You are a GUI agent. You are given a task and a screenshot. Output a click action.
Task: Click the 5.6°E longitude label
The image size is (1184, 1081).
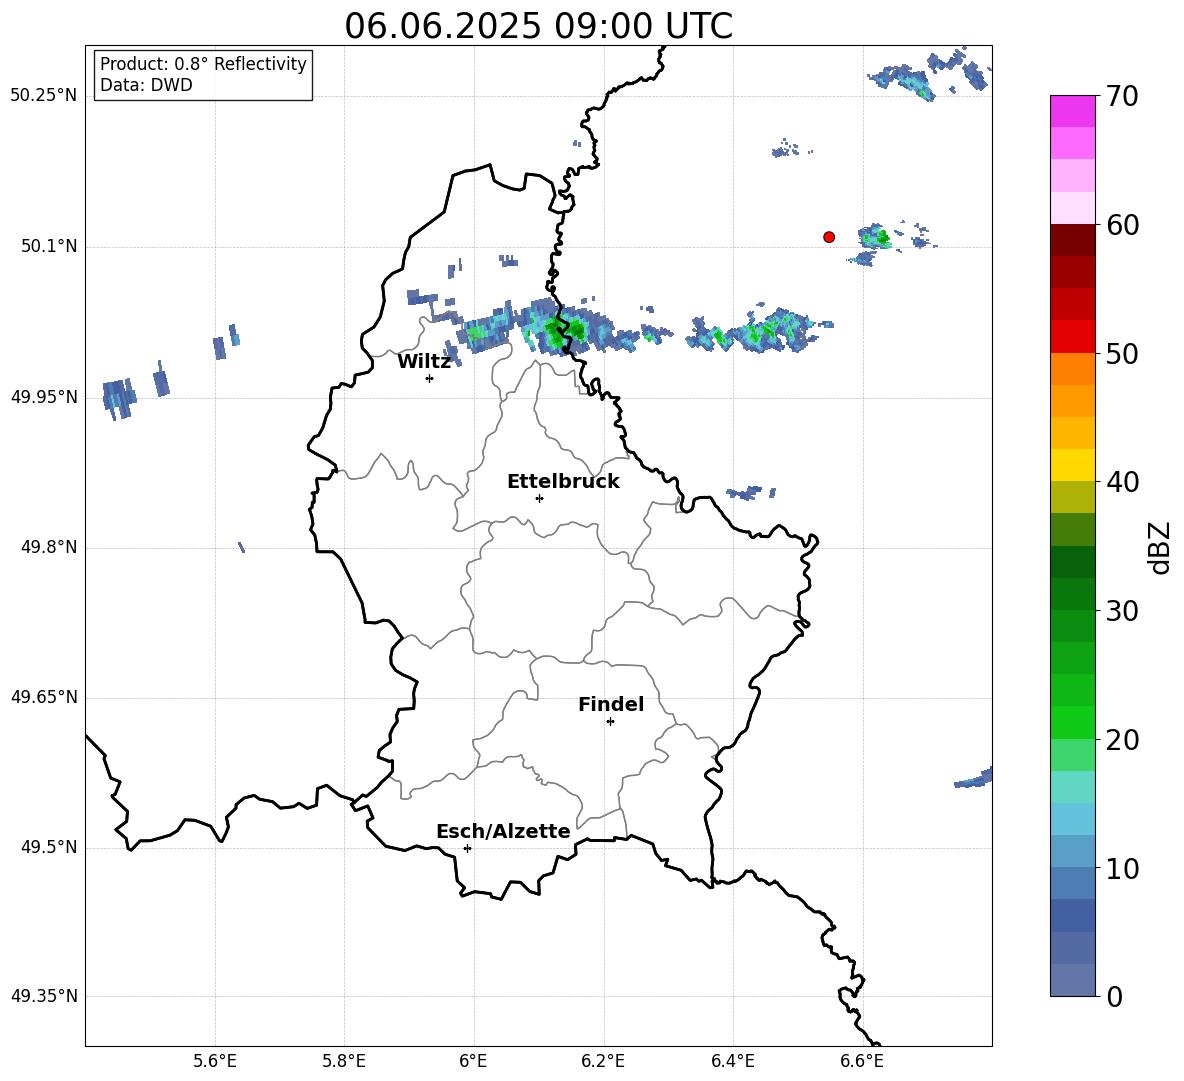coord(215,1061)
